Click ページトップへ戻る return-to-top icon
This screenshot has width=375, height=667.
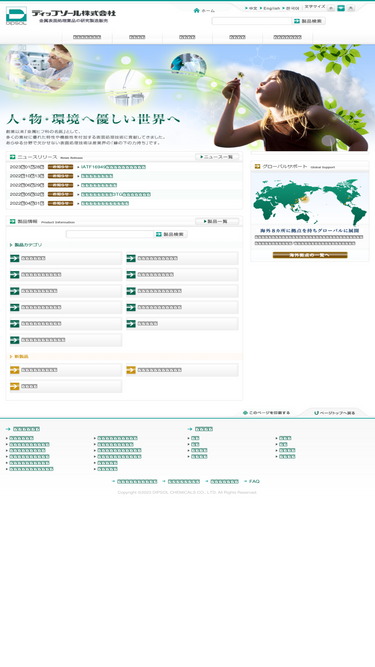tap(316, 413)
